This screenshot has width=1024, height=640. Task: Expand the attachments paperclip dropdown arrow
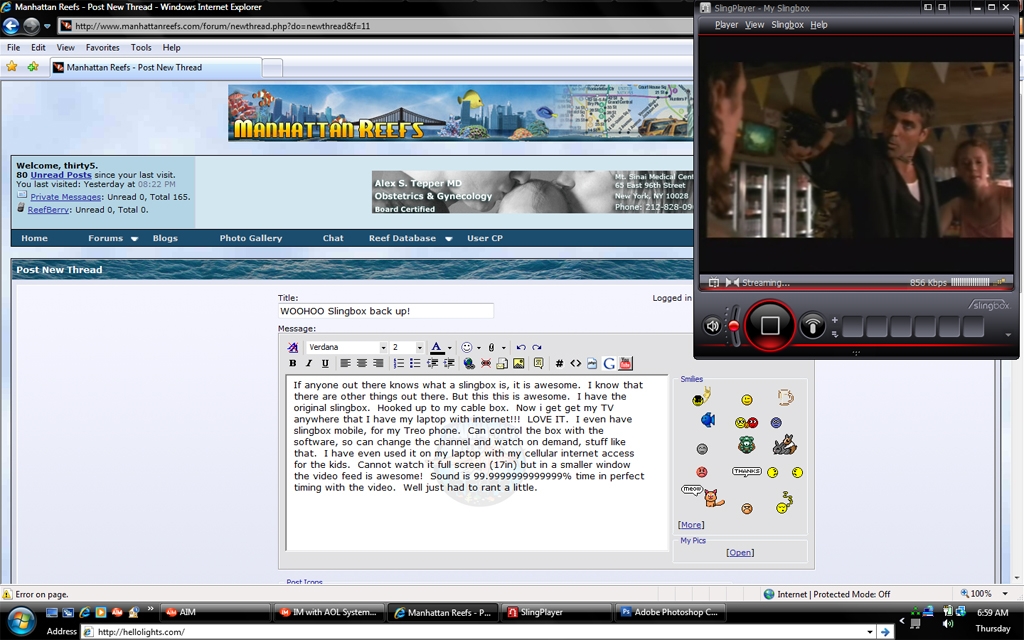(x=504, y=348)
